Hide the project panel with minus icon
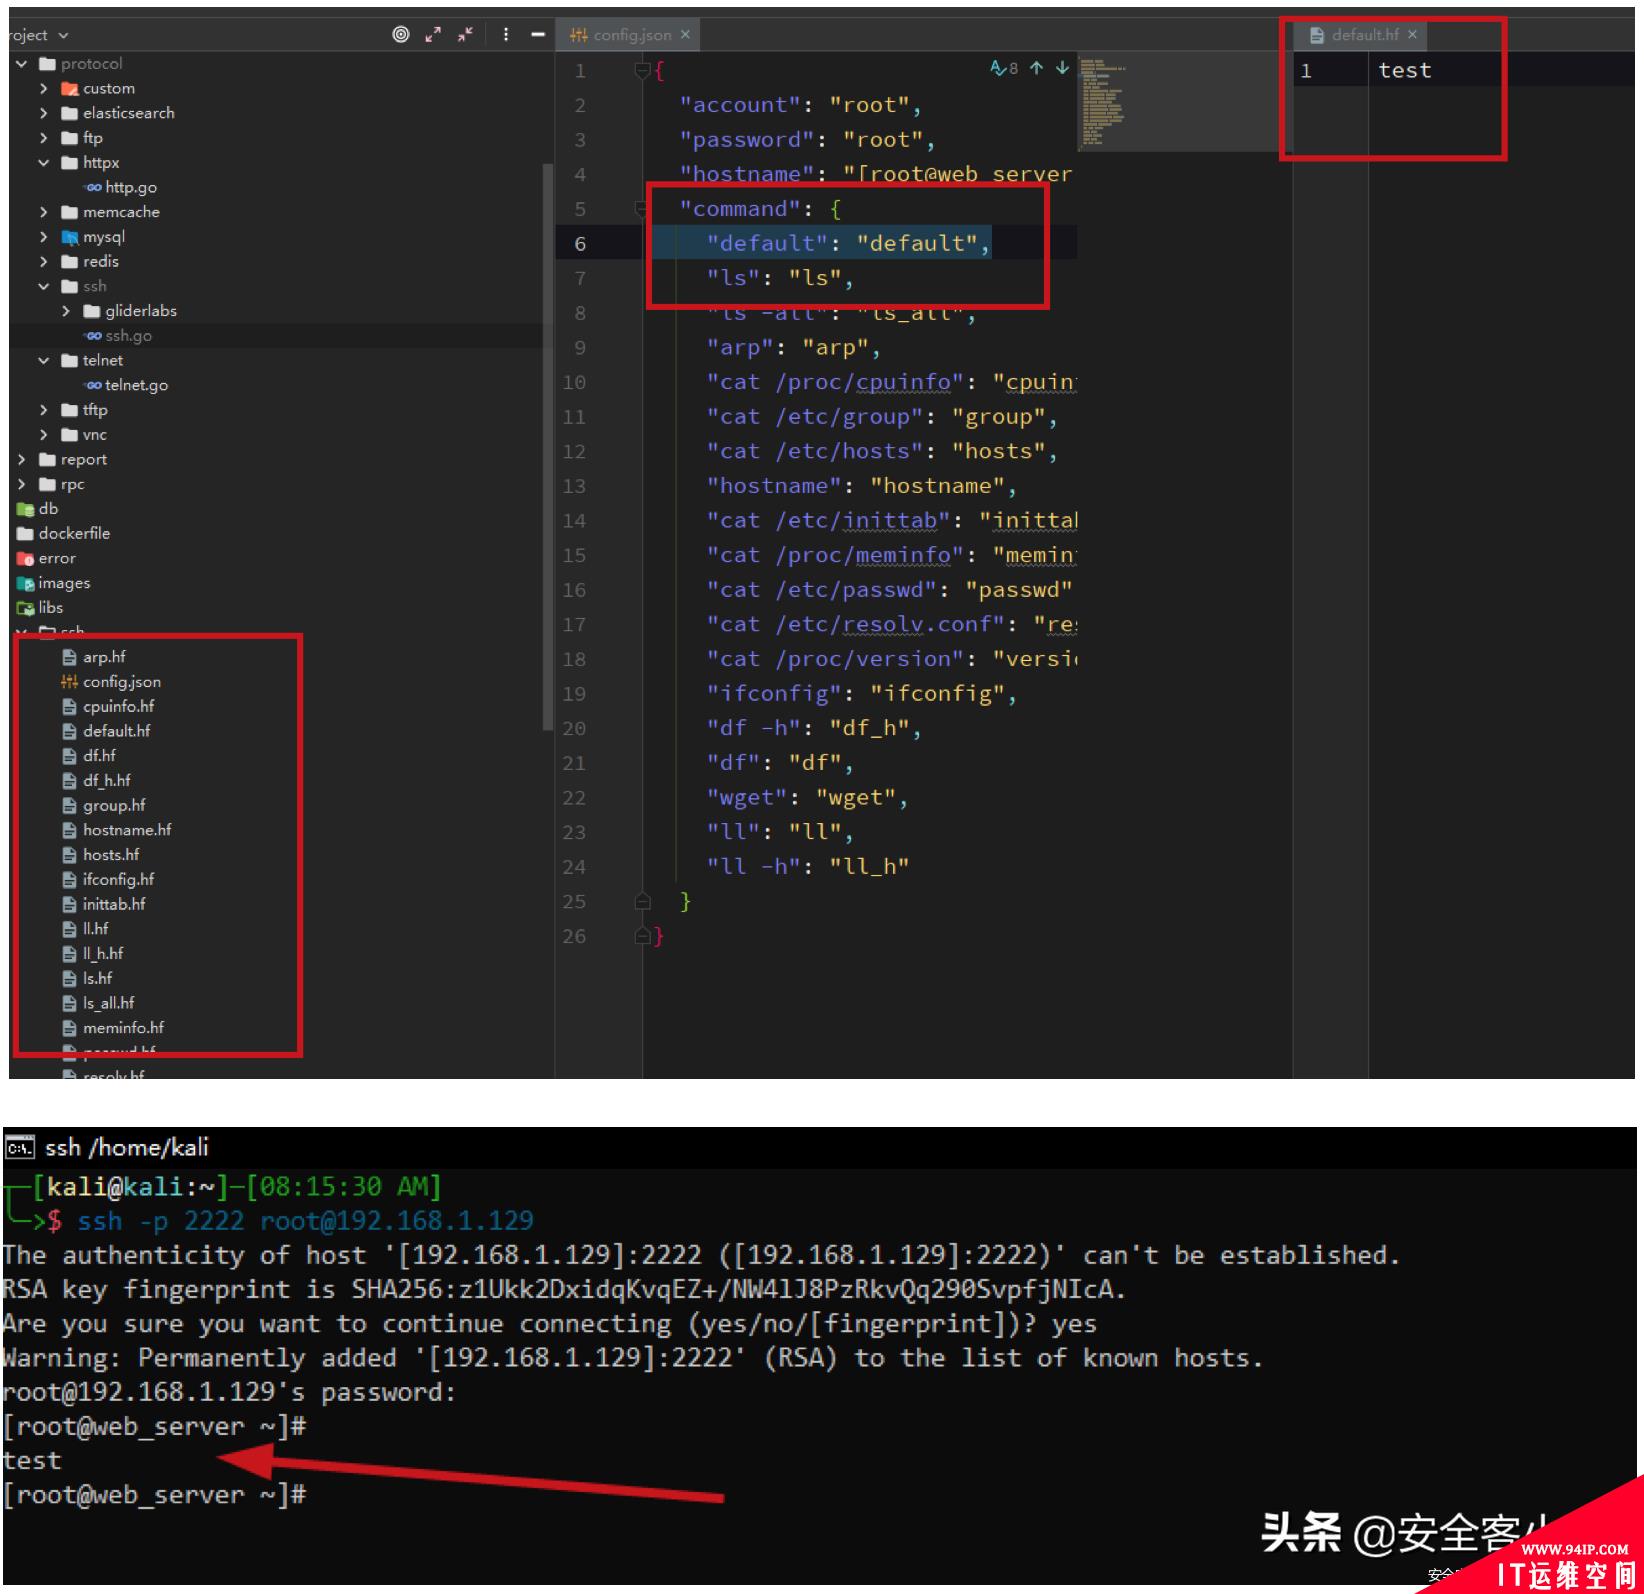1644x1594 pixels. (x=538, y=34)
